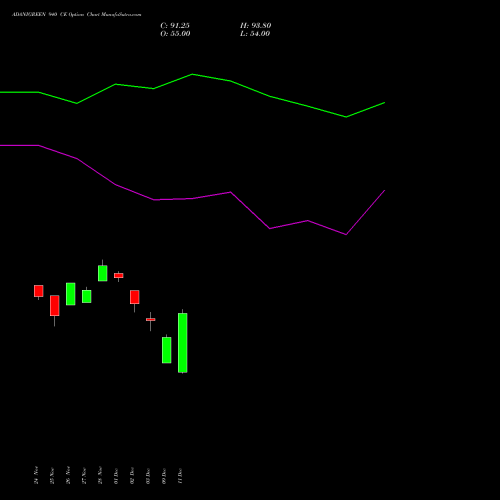
Task: Click the red candlestick for 24 Nov
Action: pyautogui.click(x=39, y=291)
